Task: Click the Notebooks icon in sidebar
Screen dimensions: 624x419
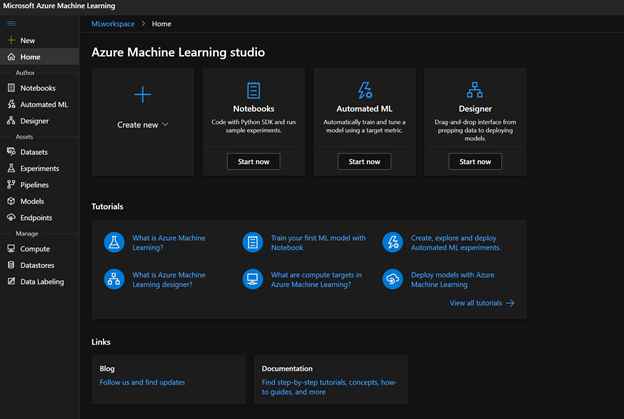Action: coord(11,88)
